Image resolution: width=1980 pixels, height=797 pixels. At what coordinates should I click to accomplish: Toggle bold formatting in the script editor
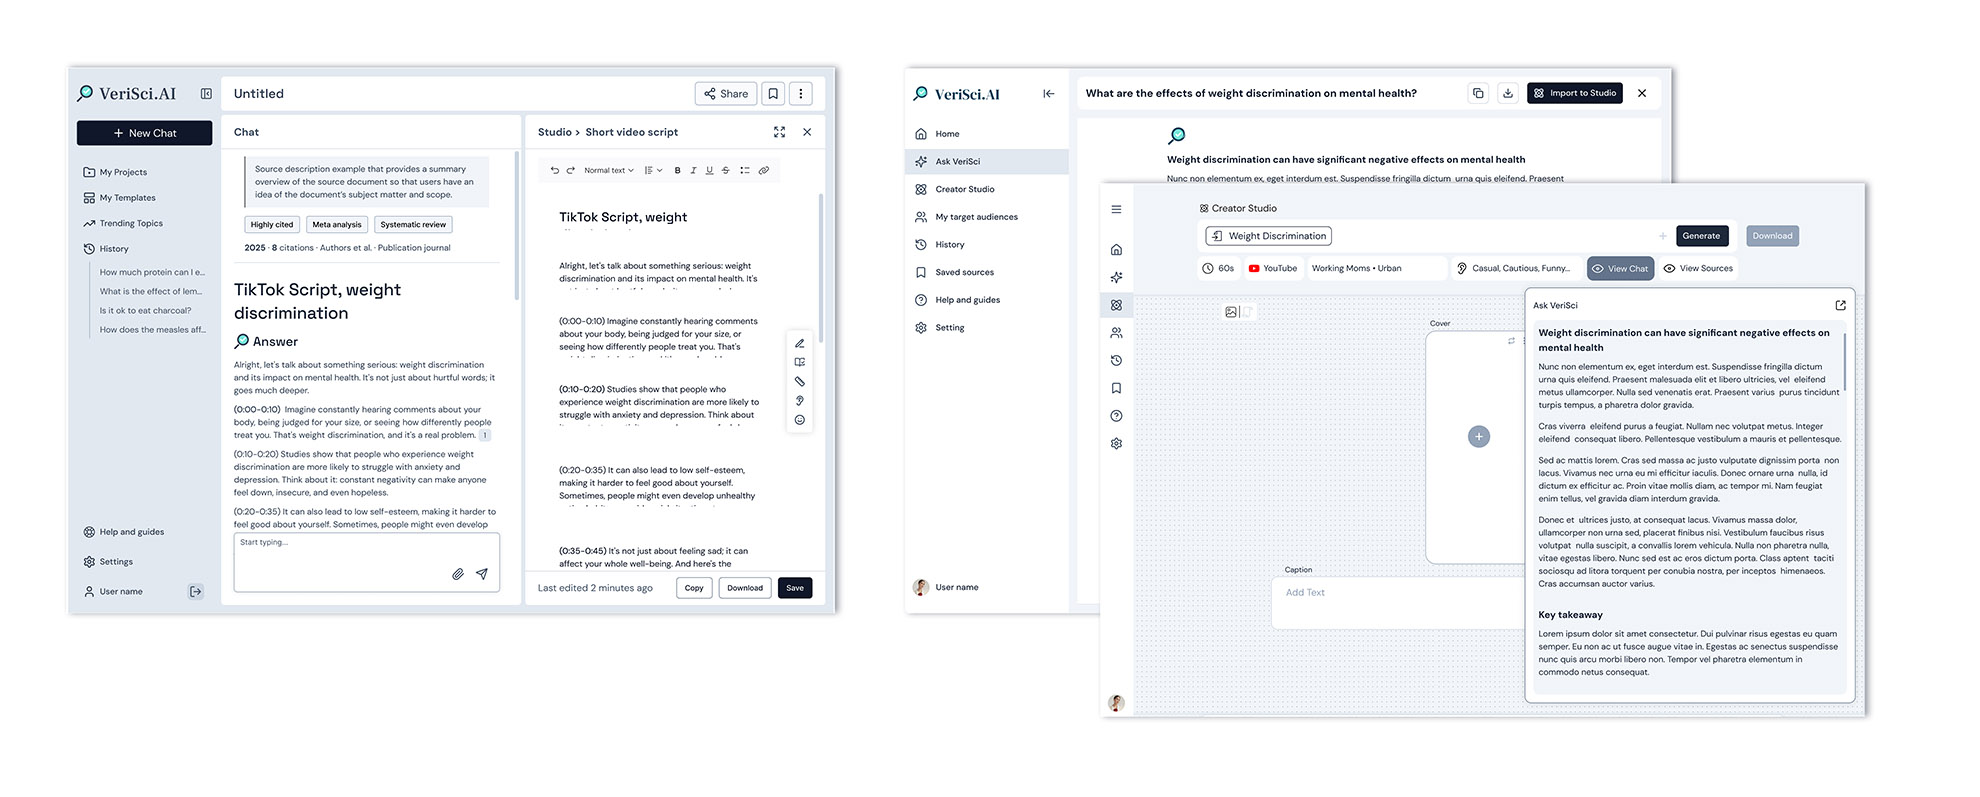[677, 171]
